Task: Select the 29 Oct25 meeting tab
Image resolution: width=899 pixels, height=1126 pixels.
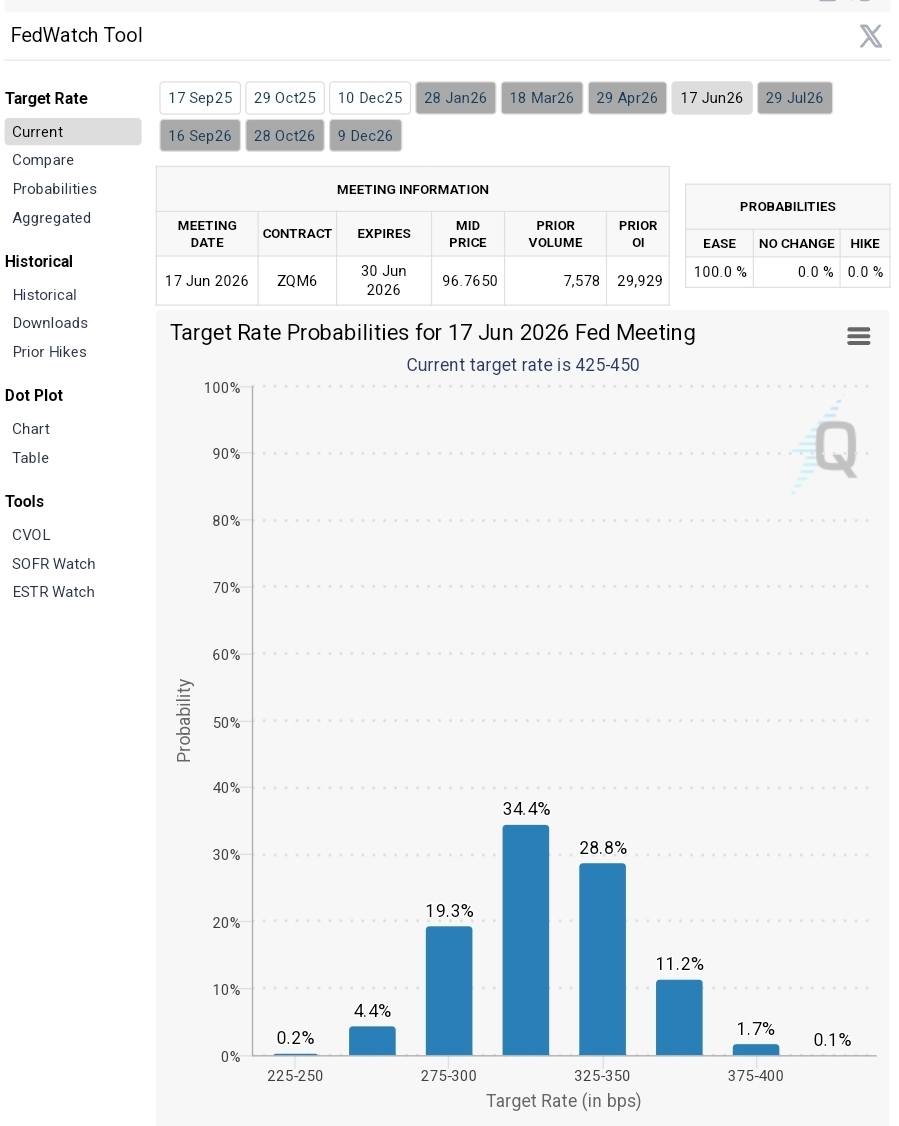Action: (x=285, y=98)
